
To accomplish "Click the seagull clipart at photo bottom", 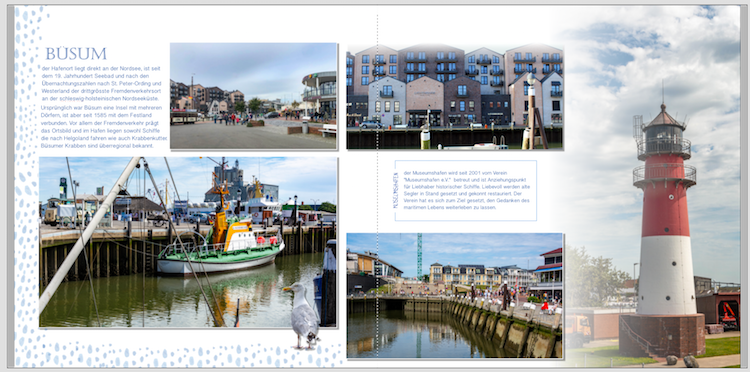I will tap(303, 315).
